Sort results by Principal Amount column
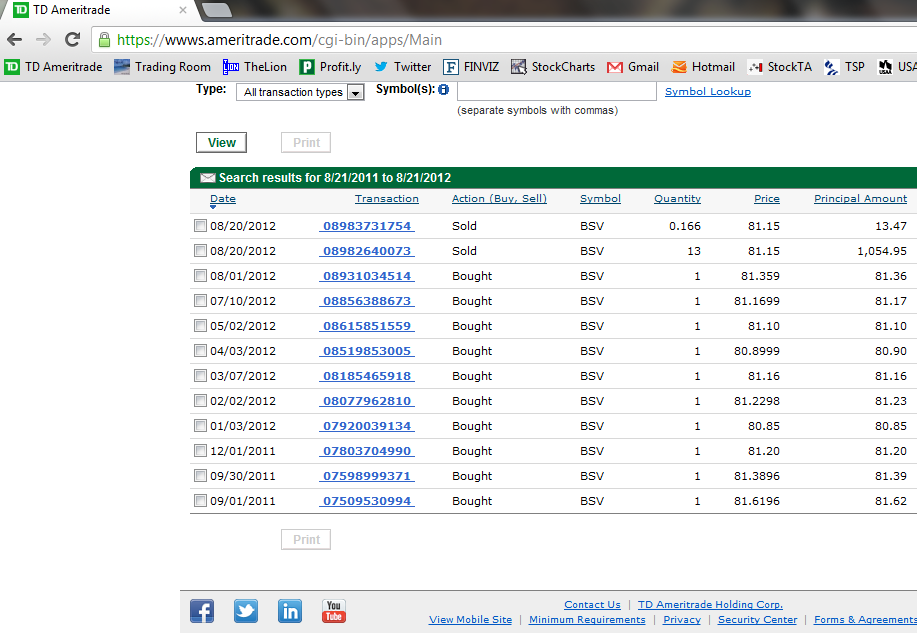The image size is (917, 633). (x=860, y=199)
